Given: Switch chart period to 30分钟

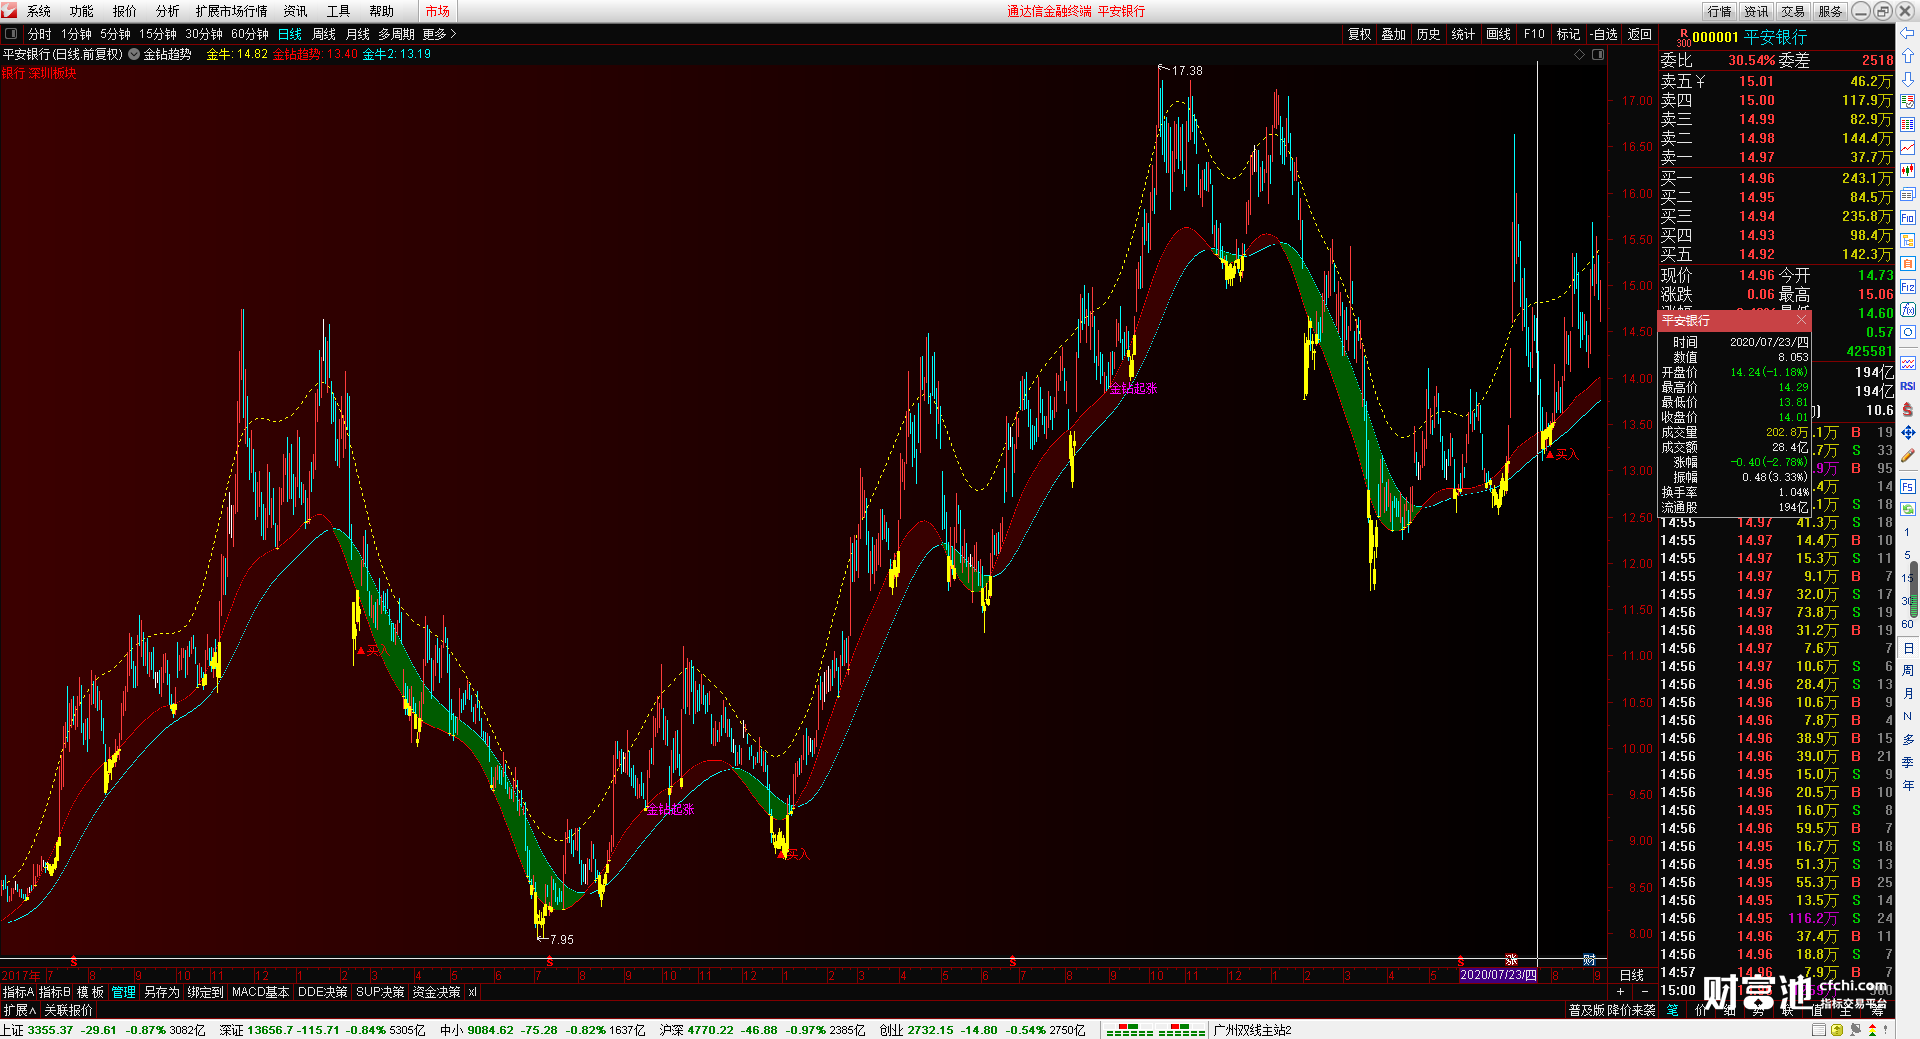Looking at the screenshot, I should pyautogui.click(x=203, y=34).
